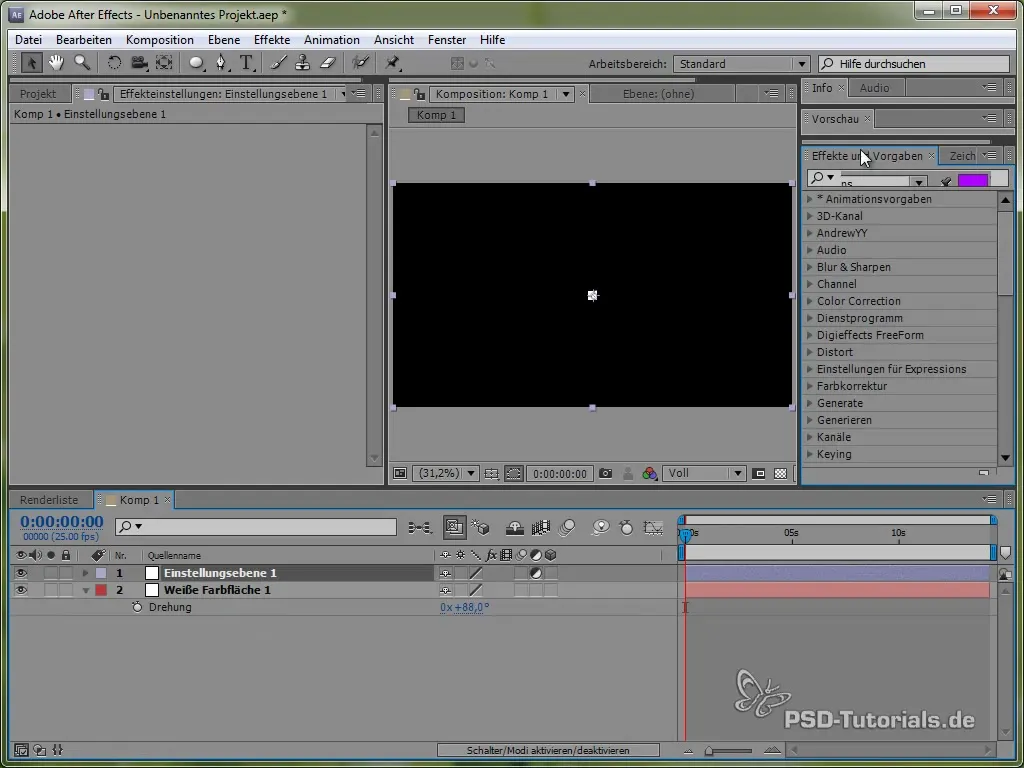Take a snapshot with the camera icon
Image resolution: width=1024 pixels, height=768 pixels.
(x=605, y=473)
